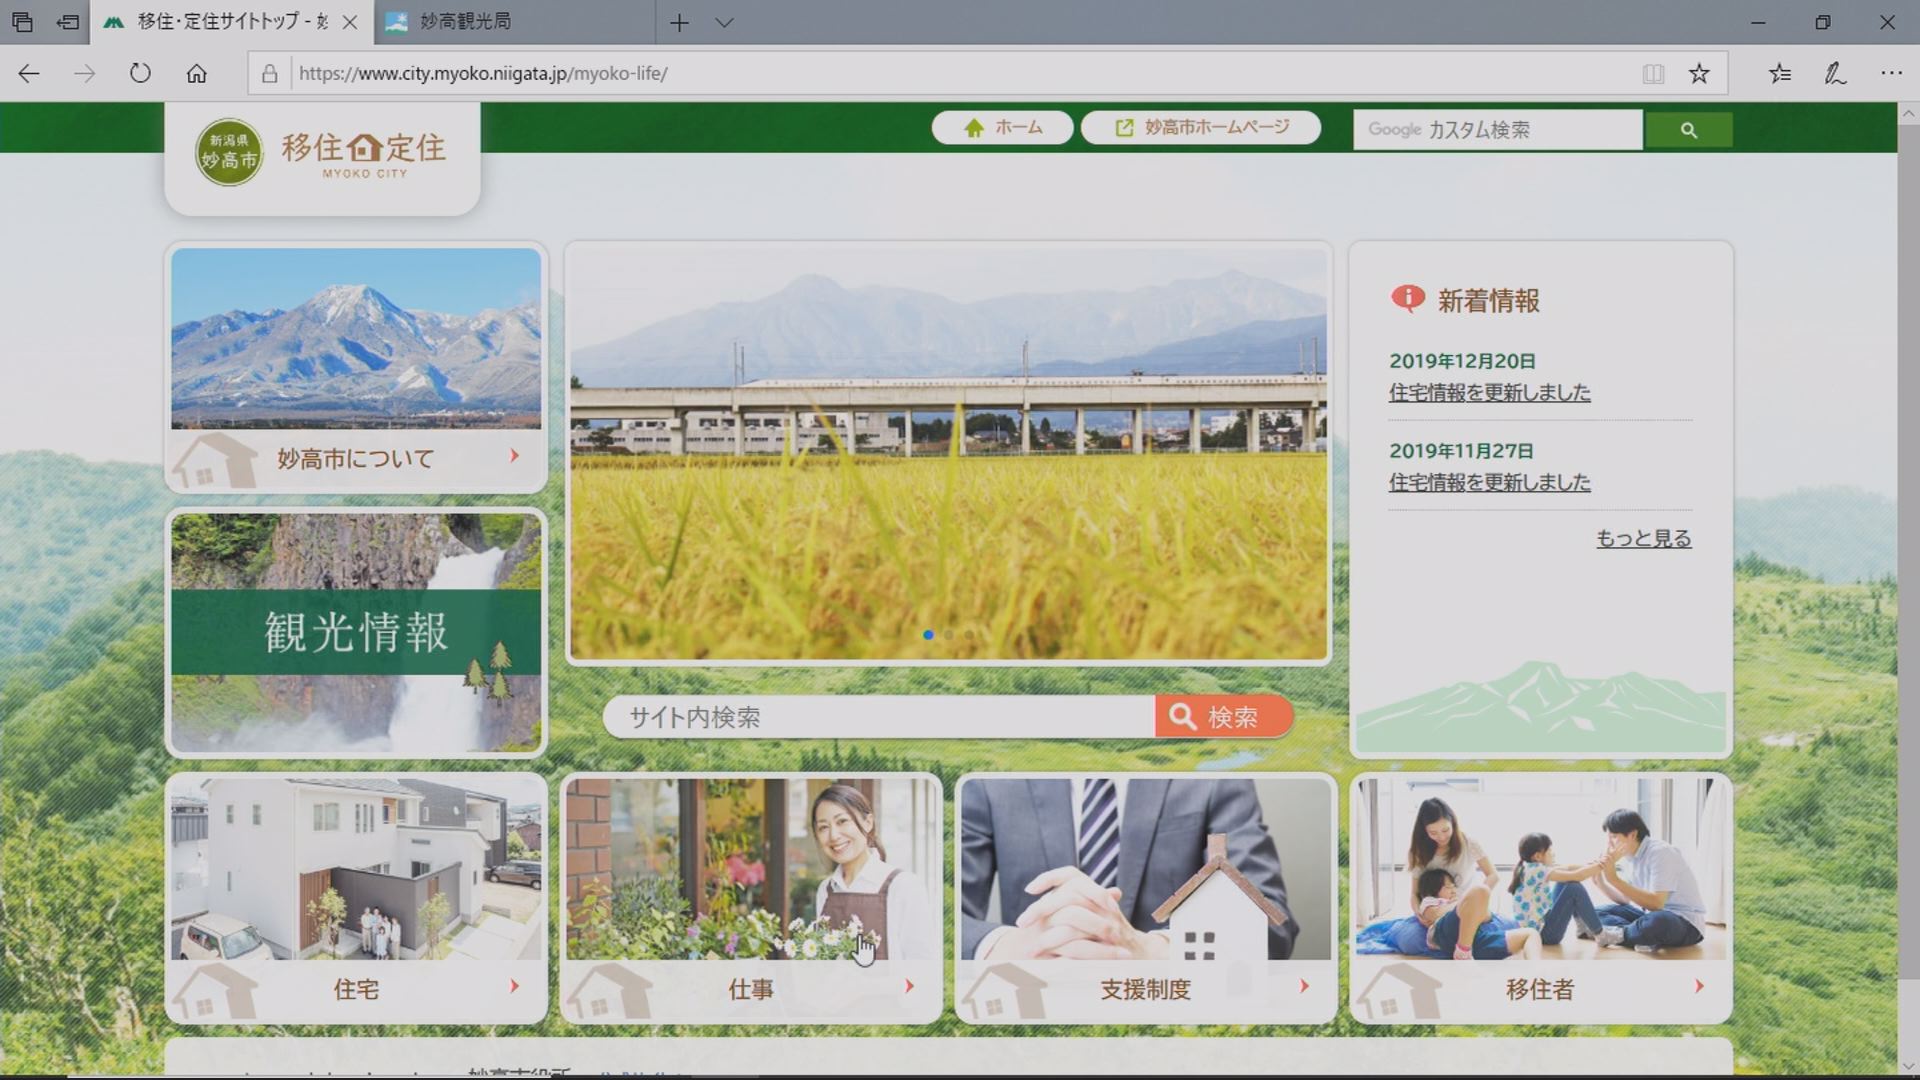Click arrow on 妙高市について card
Viewport: 1920px width, 1080px height.
(514, 456)
